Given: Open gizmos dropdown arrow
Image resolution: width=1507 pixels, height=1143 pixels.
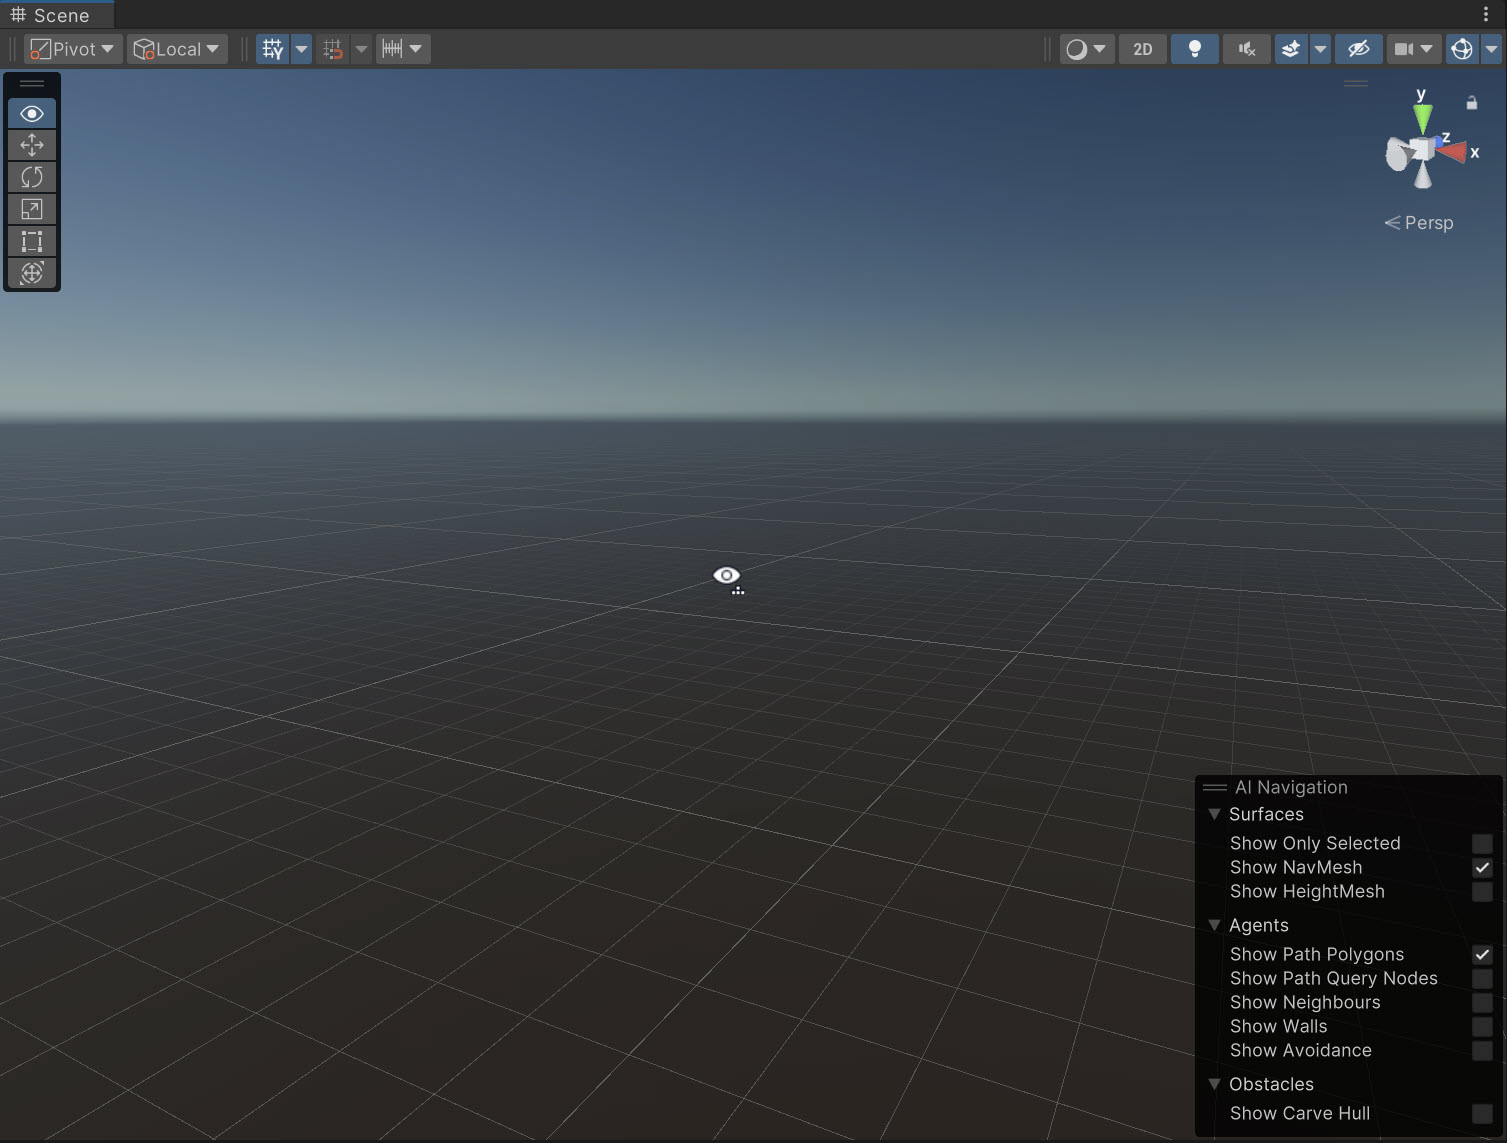Looking at the screenshot, I should pyautogui.click(x=1491, y=49).
